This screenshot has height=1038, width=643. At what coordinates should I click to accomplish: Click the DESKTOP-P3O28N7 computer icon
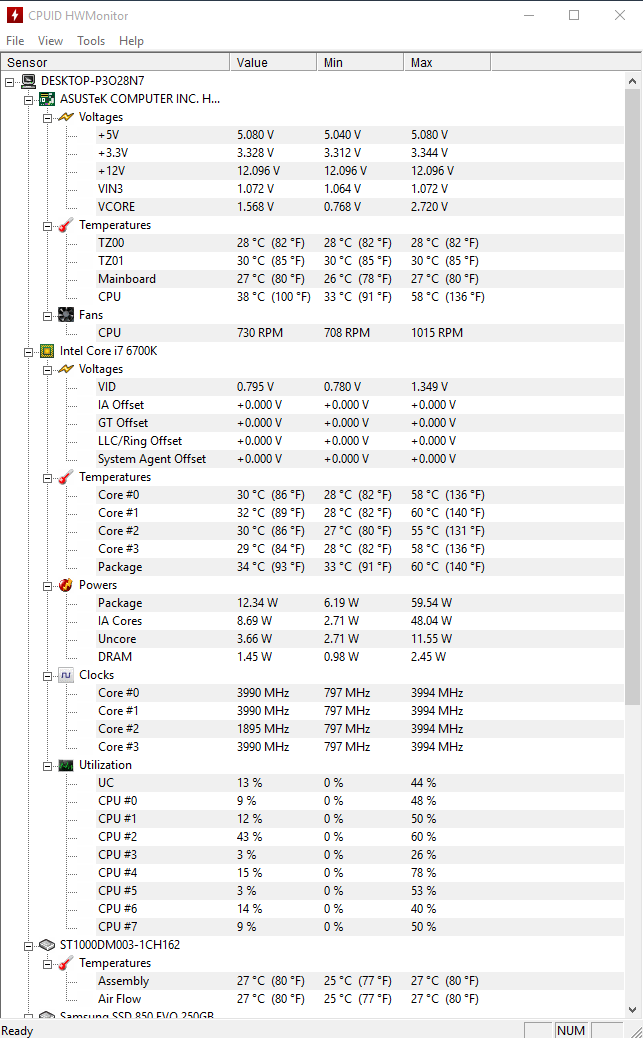point(29,81)
